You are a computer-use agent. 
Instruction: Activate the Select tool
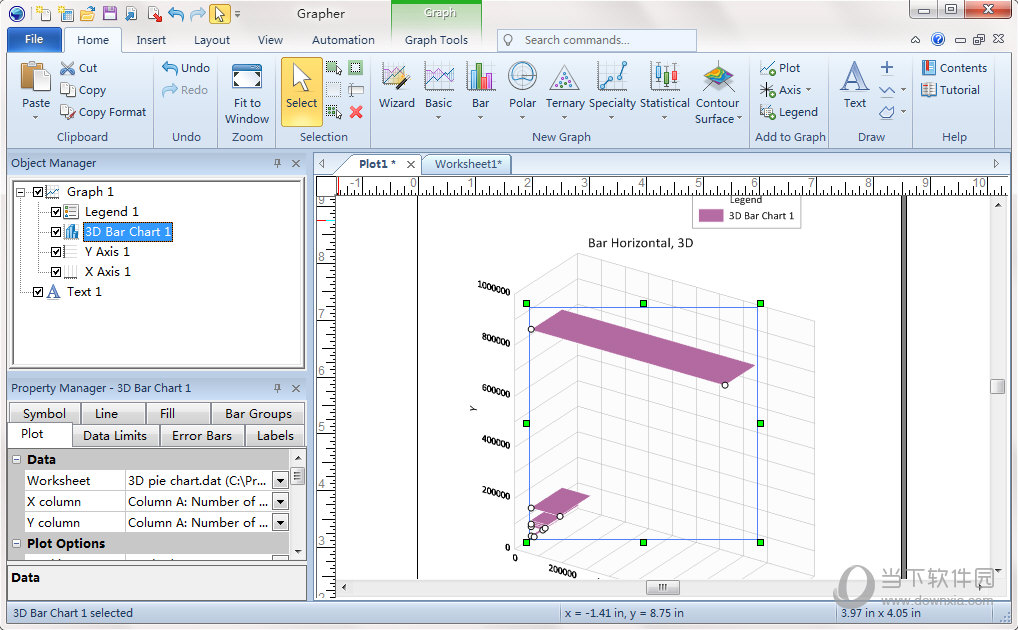pos(301,91)
